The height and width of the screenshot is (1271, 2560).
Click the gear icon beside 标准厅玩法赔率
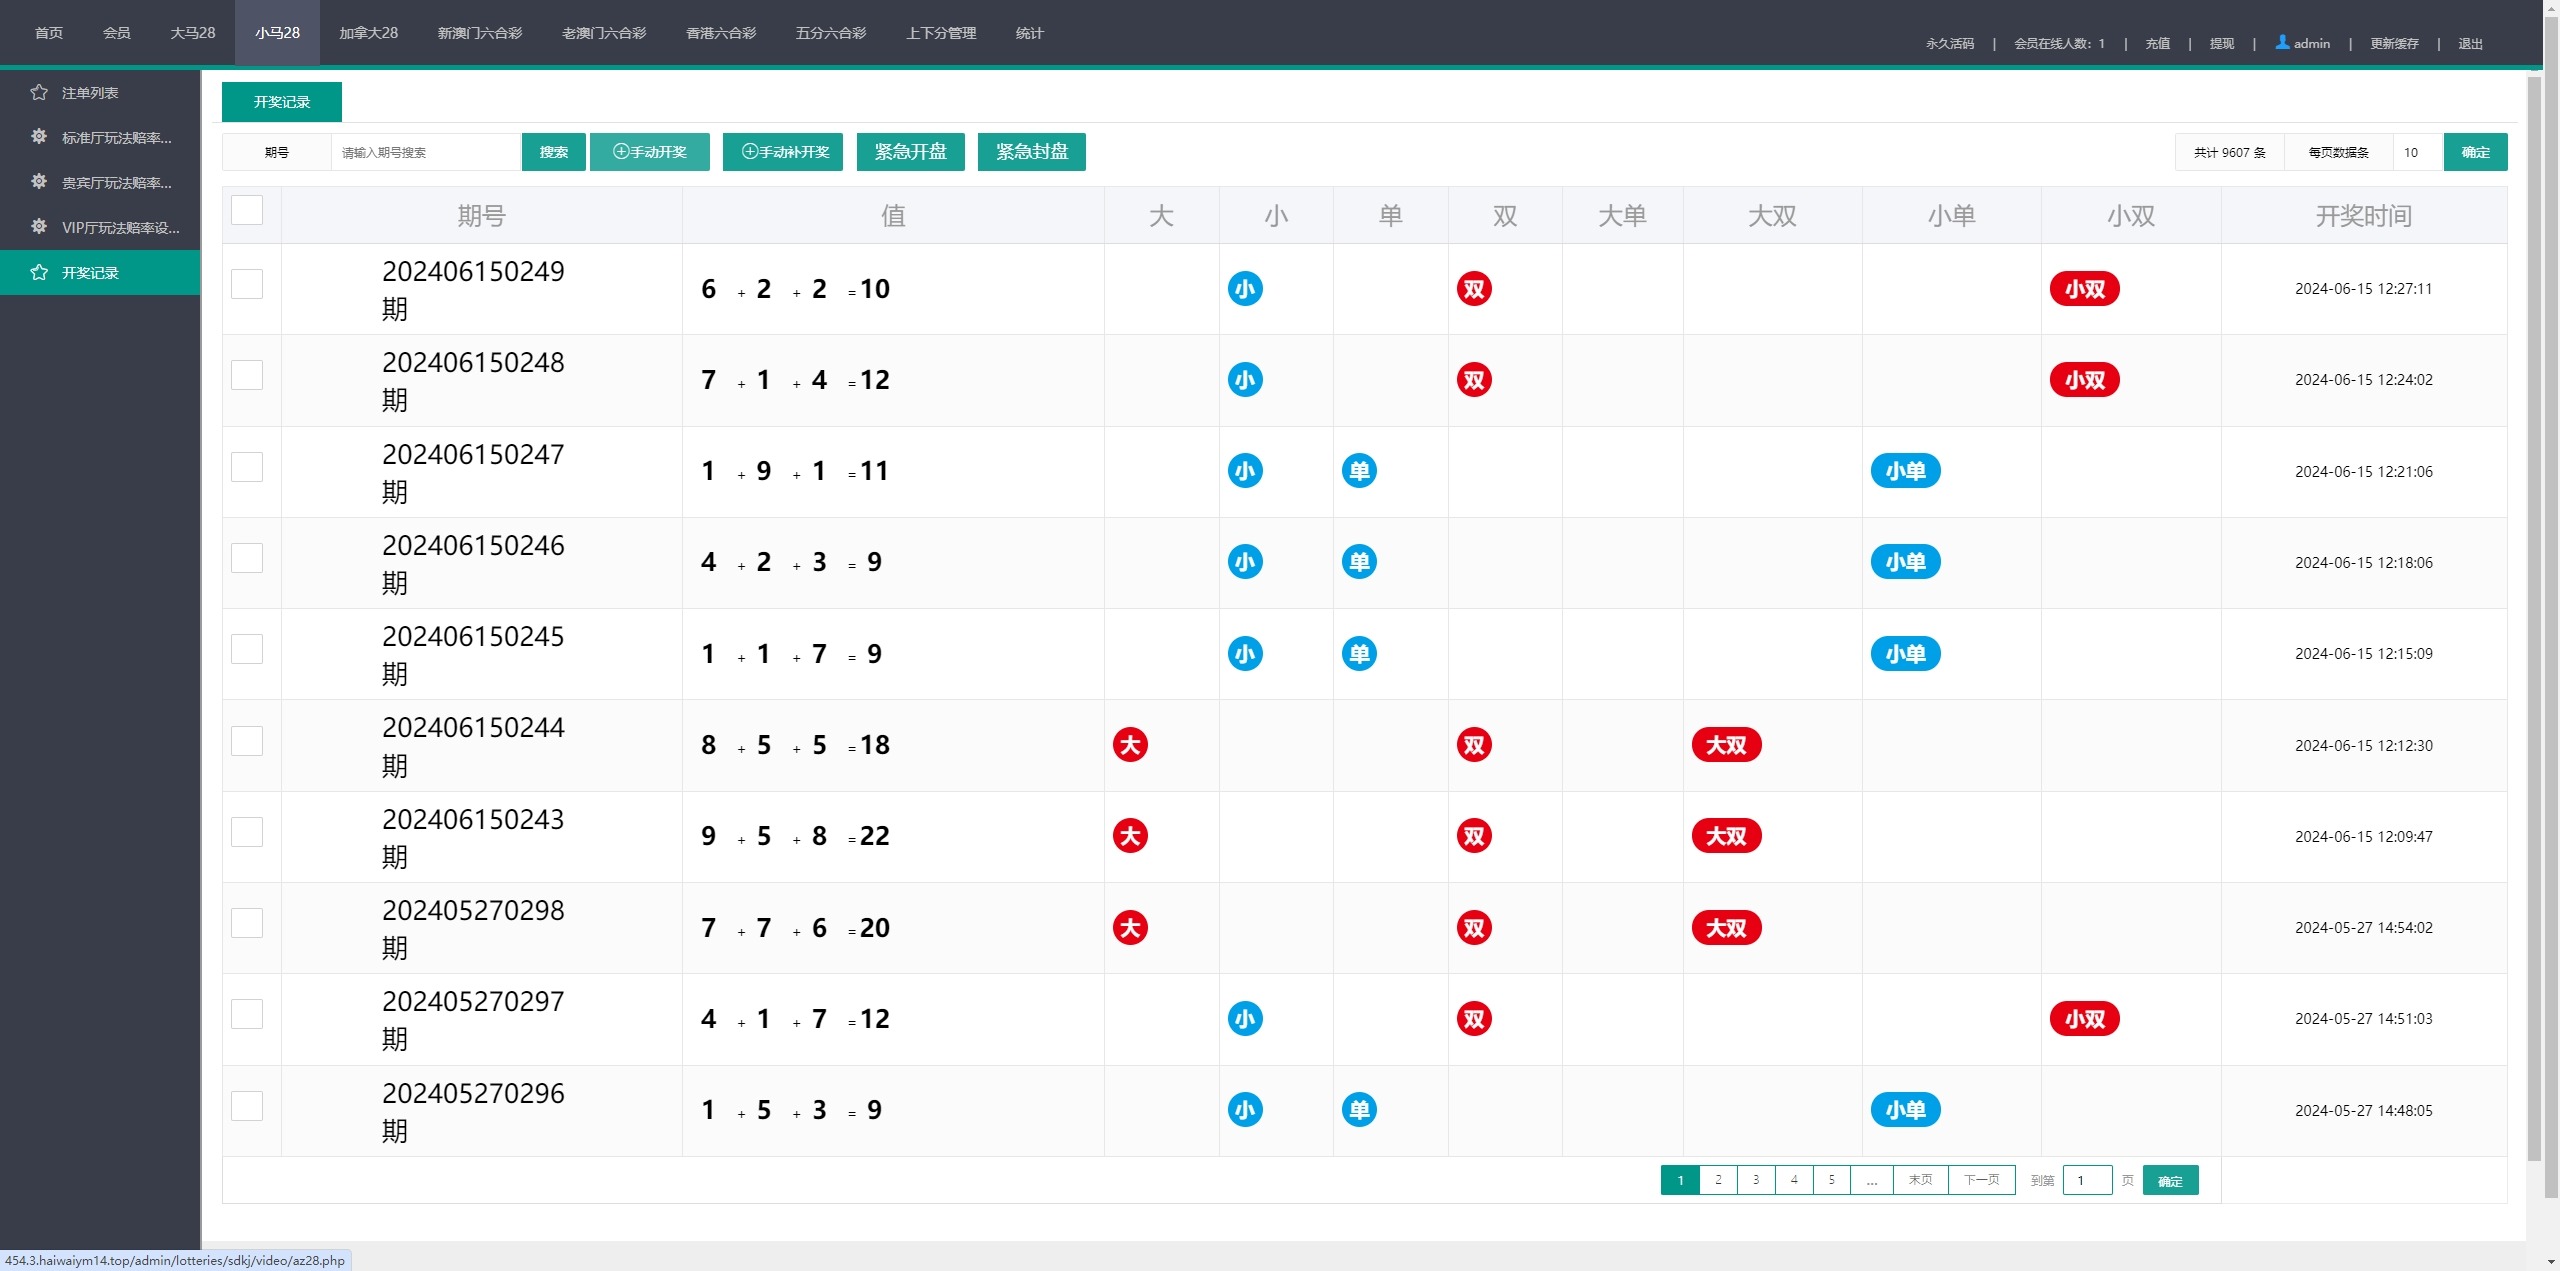(39, 137)
